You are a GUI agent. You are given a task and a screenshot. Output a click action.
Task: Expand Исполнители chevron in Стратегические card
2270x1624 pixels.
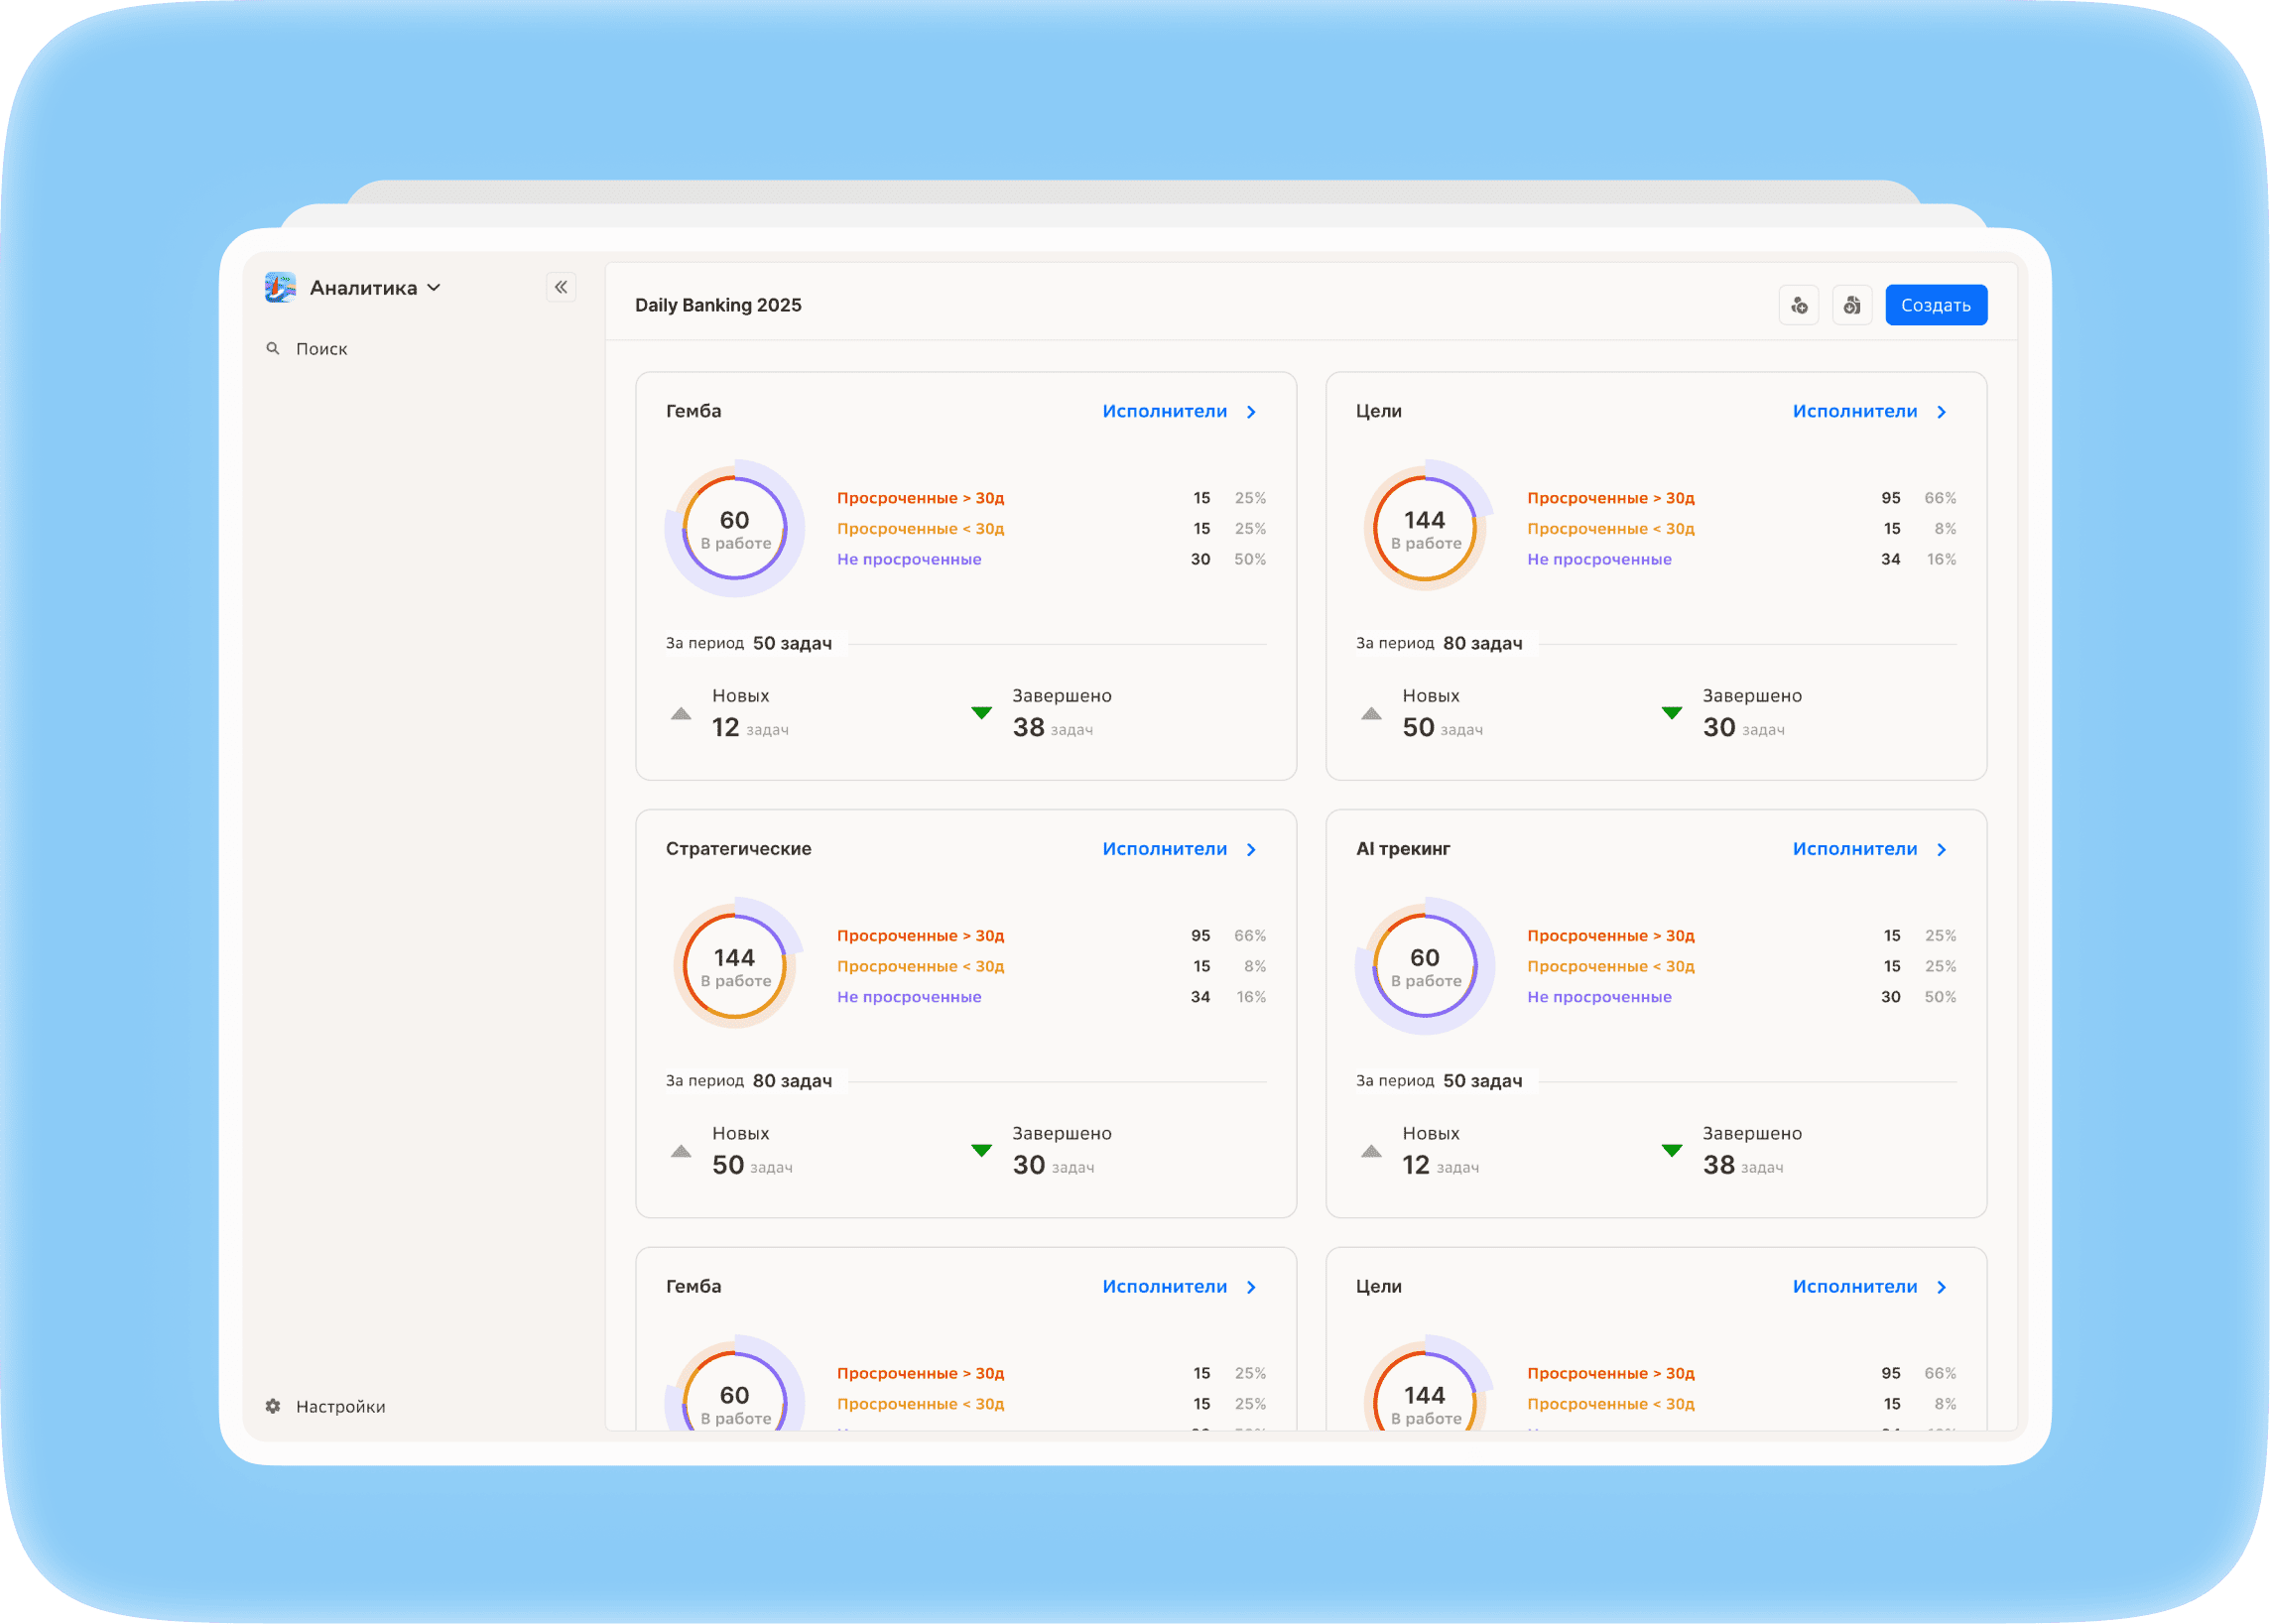(x=1251, y=849)
